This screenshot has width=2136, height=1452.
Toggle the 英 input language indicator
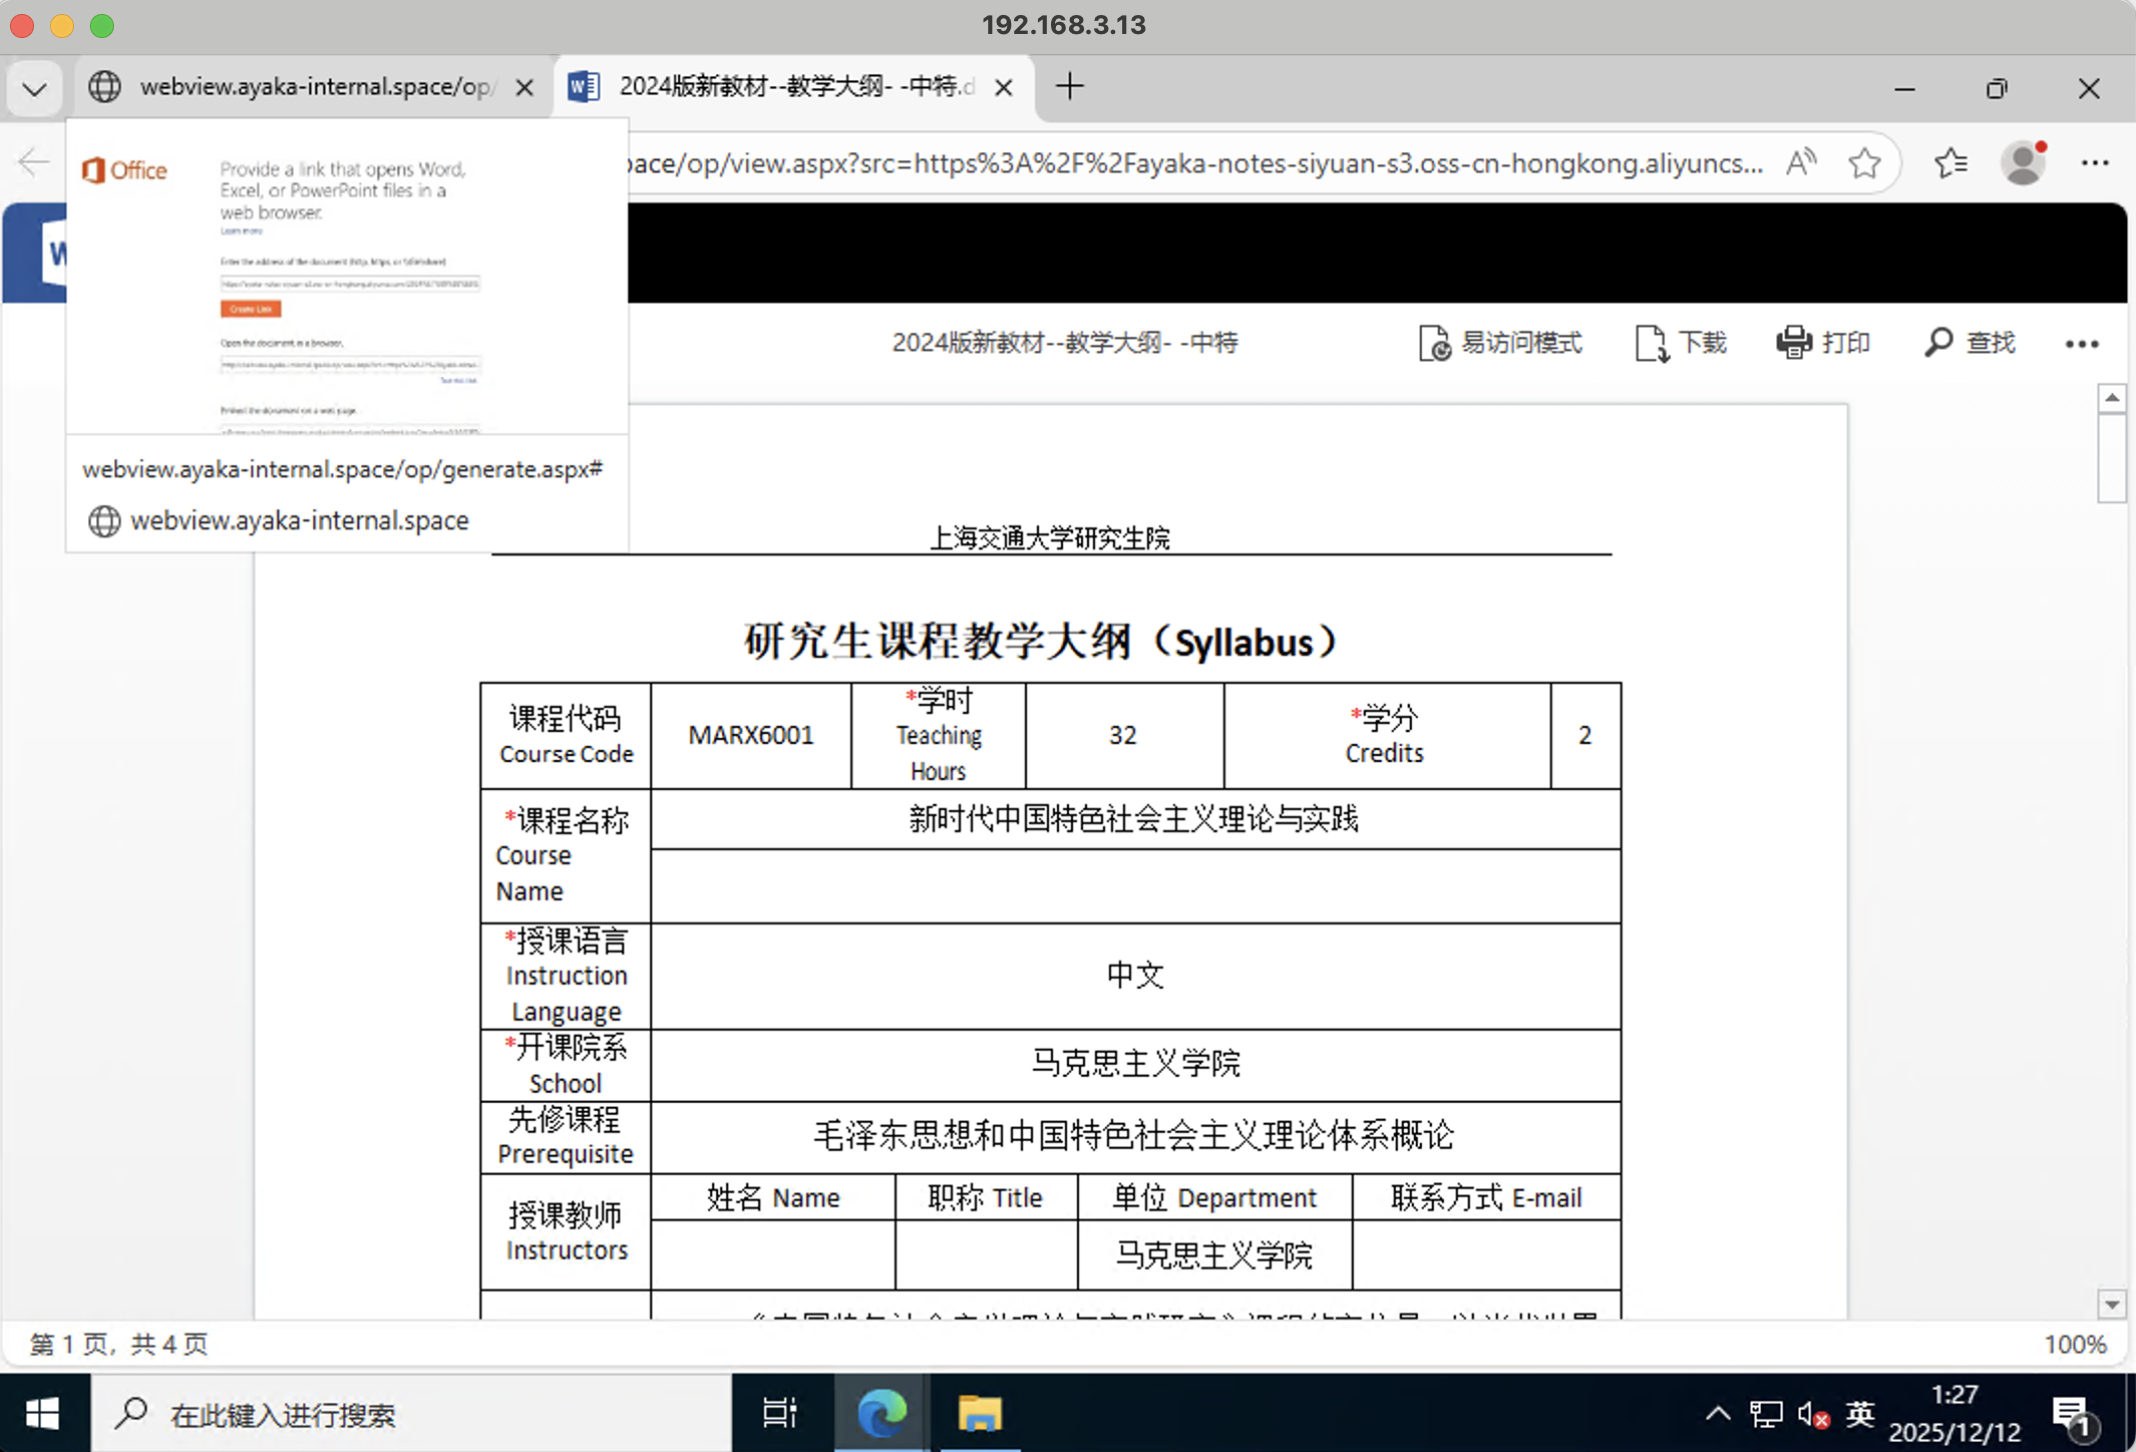click(x=1860, y=1413)
